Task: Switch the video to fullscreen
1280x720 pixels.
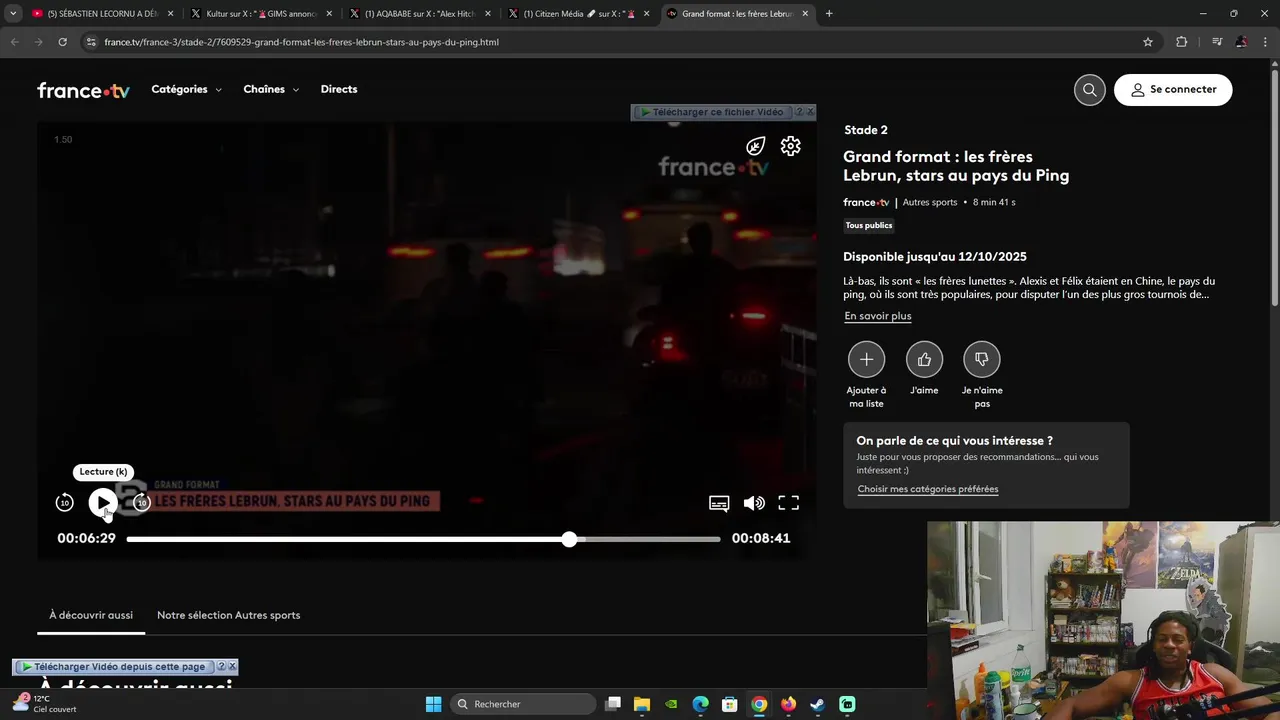Action: [788, 503]
